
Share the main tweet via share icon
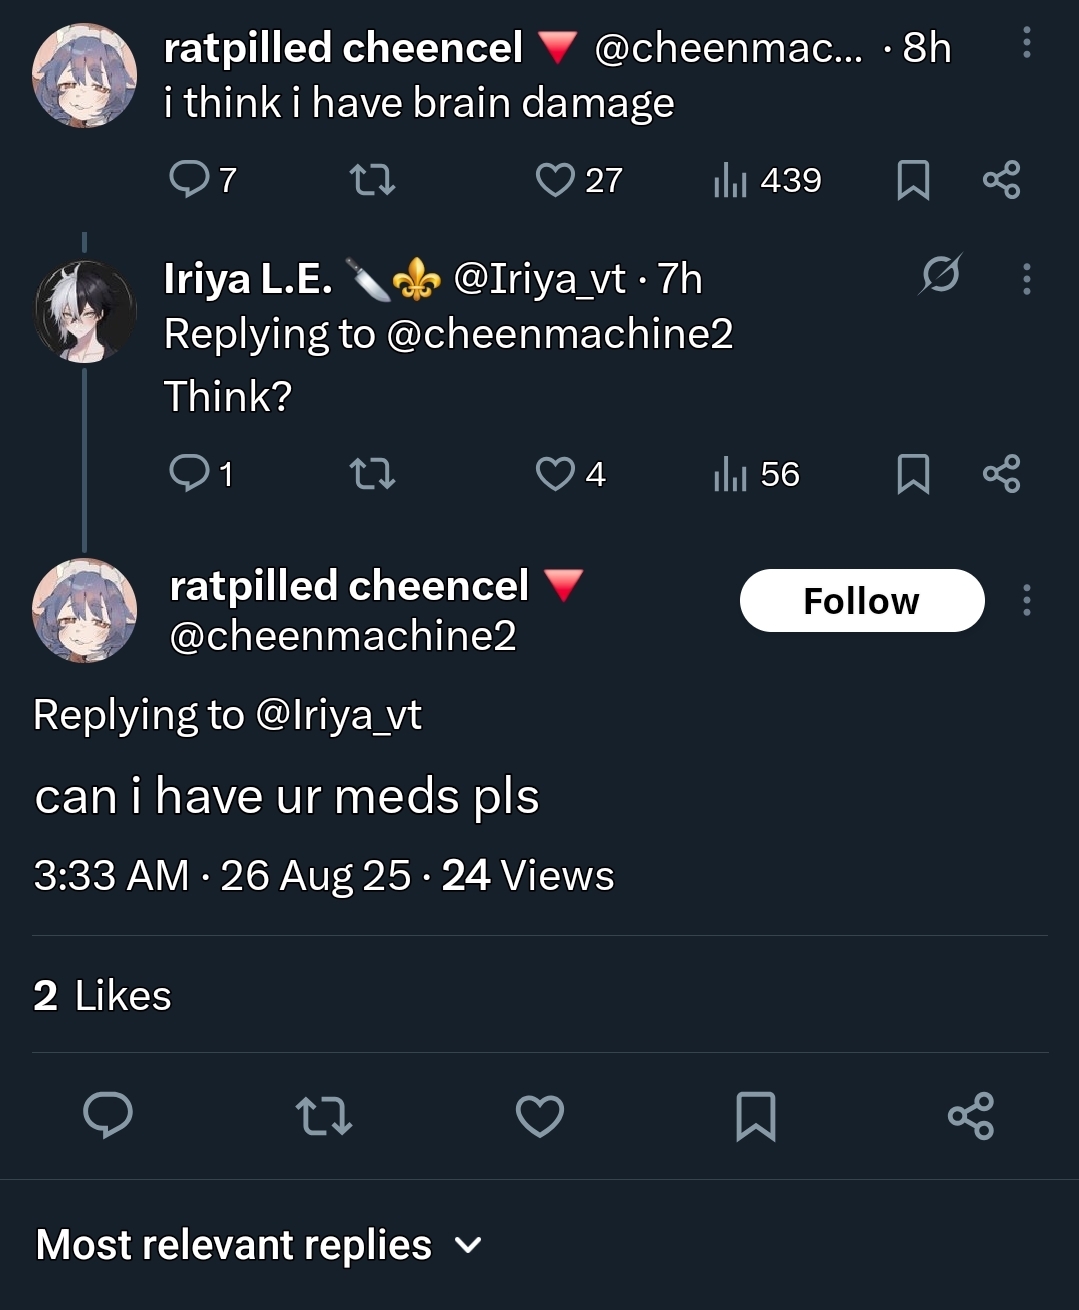(970, 1116)
